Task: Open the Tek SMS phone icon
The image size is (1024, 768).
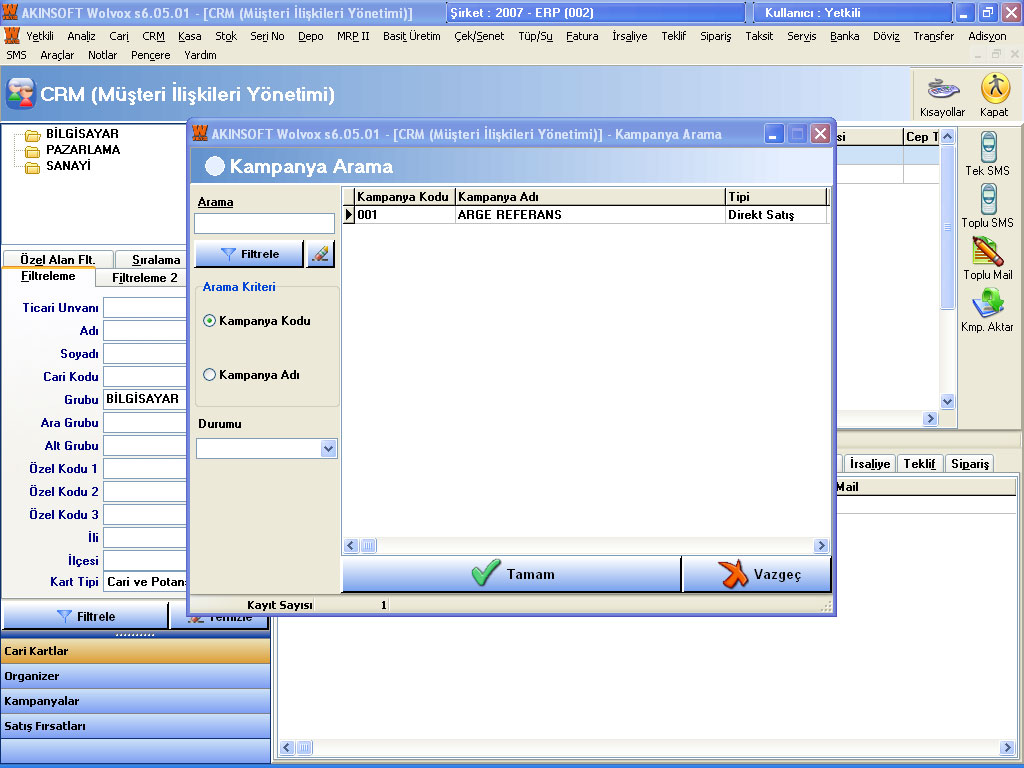Action: 988,153
